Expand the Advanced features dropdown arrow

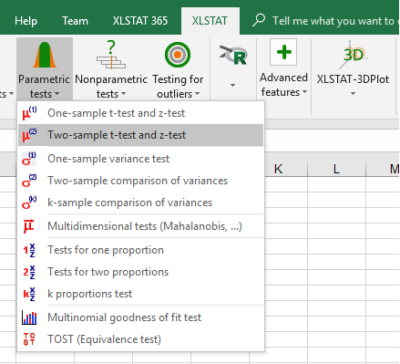tap(305, 92)
